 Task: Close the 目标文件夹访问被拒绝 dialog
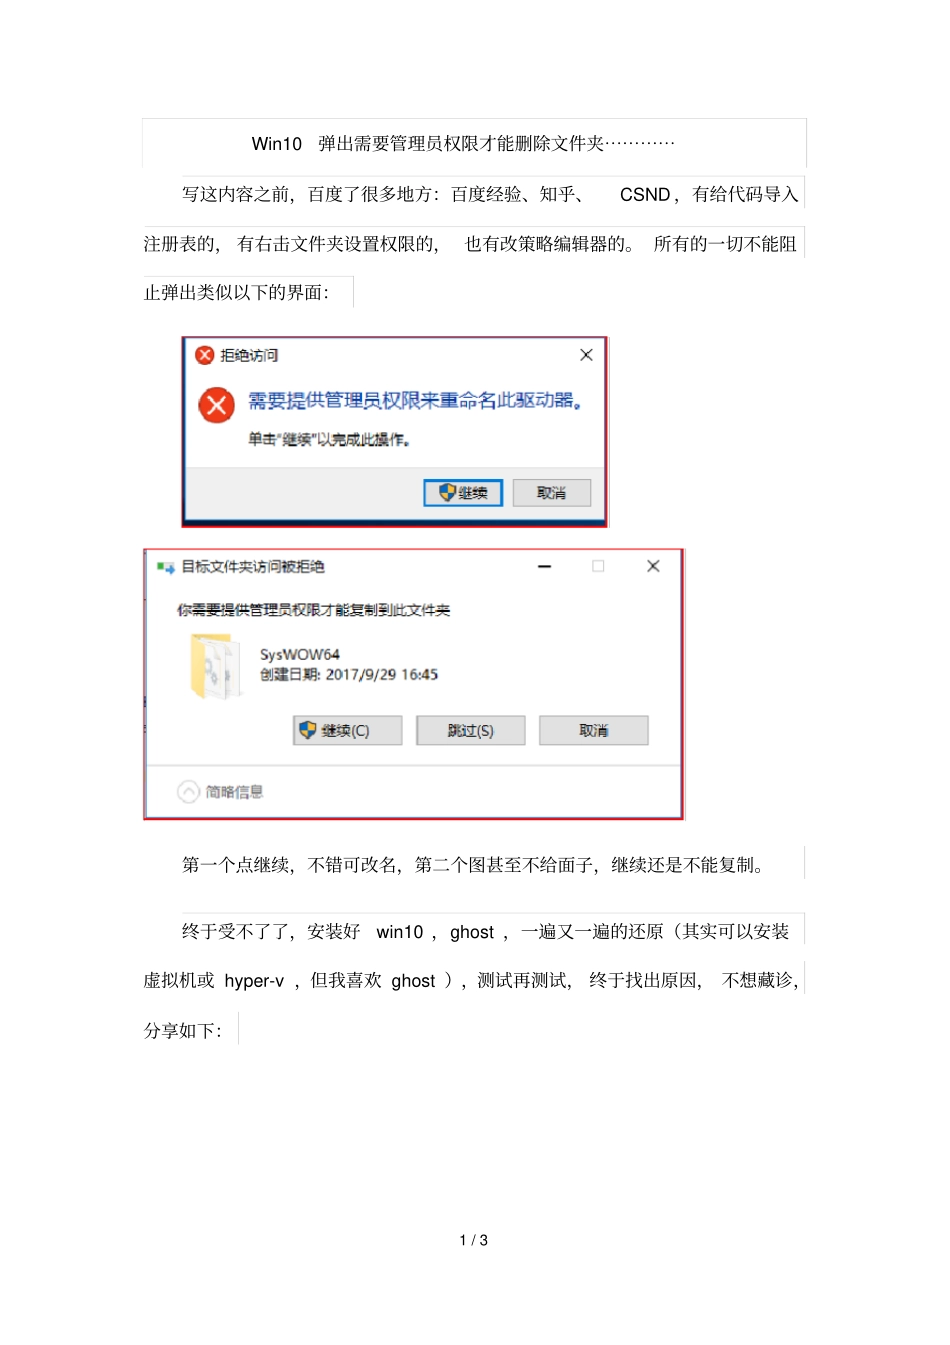653,566
